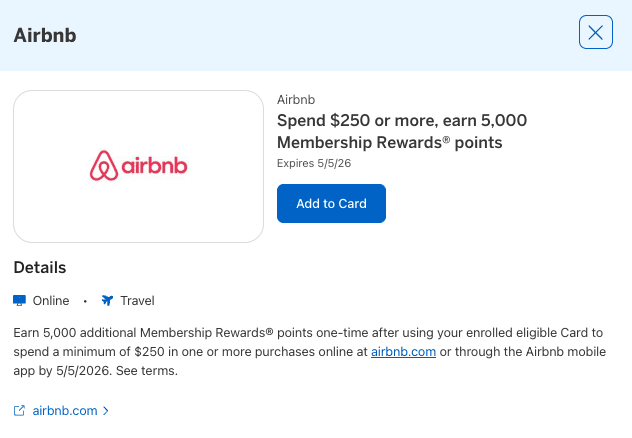Click the Travel category label

[137, 300]
